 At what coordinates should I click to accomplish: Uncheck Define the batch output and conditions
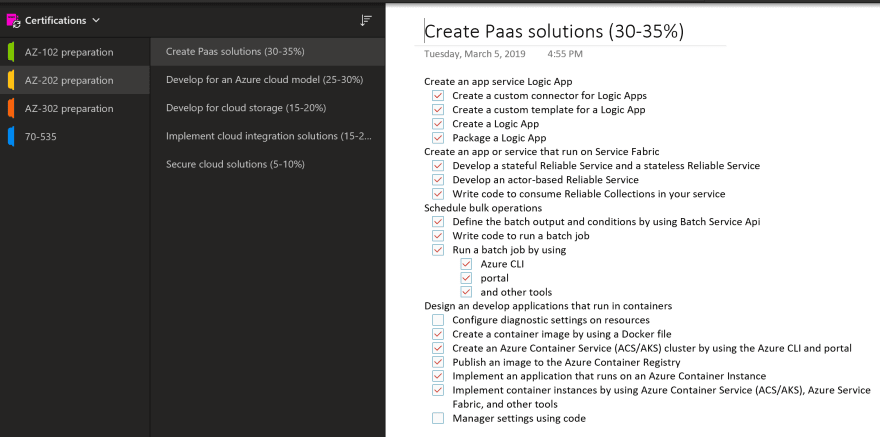438,222
